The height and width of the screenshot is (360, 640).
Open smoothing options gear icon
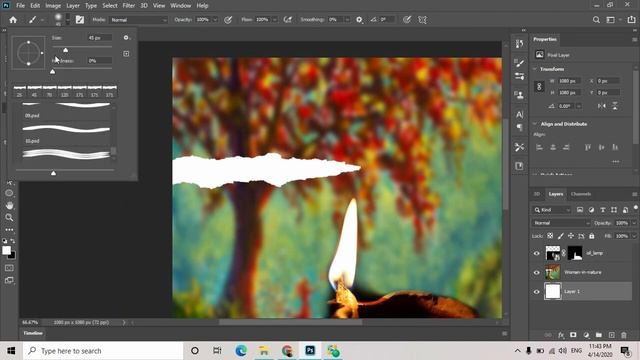(x=359, y=20)
